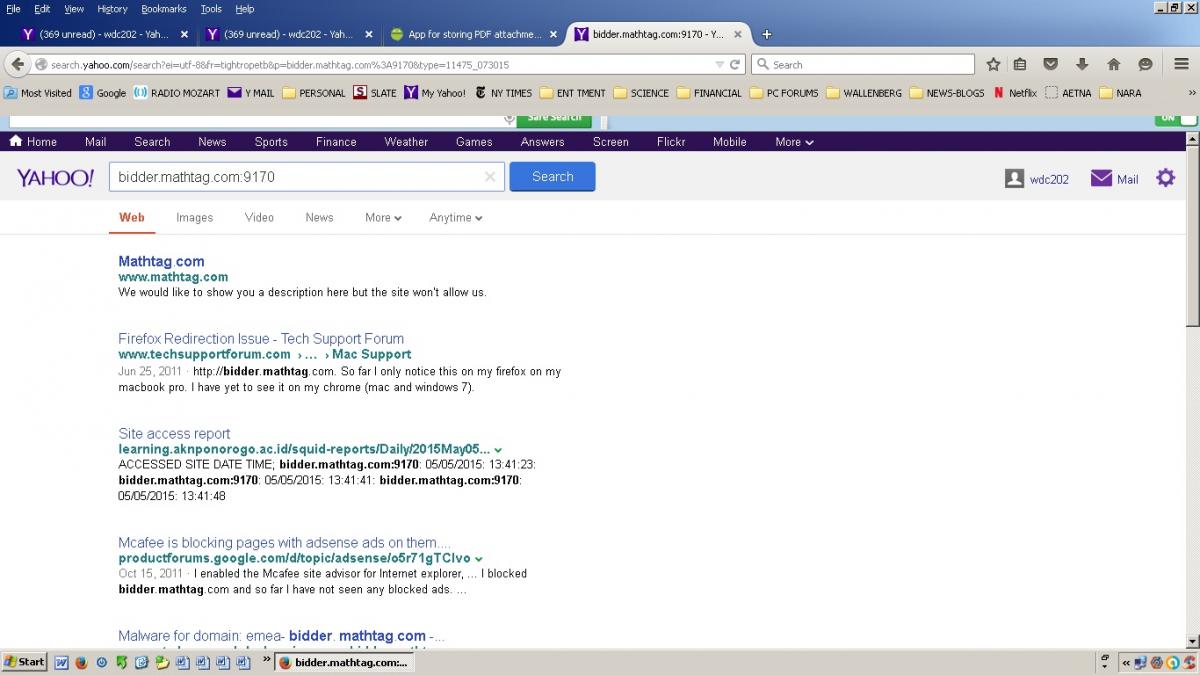Open the Tools menu
Image resolution: width=1200 pixels, height=675 pixels.
[211, 9]
